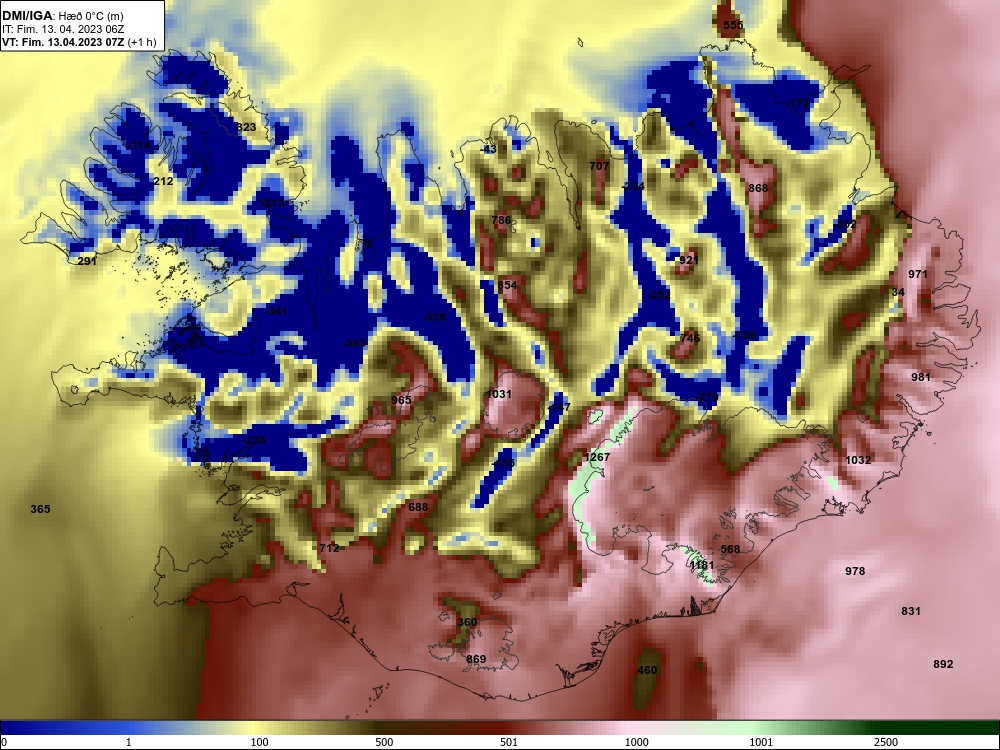Click the map value 568
The height and width of the screenshot is (750, 1000).
[x=730, y=549]
